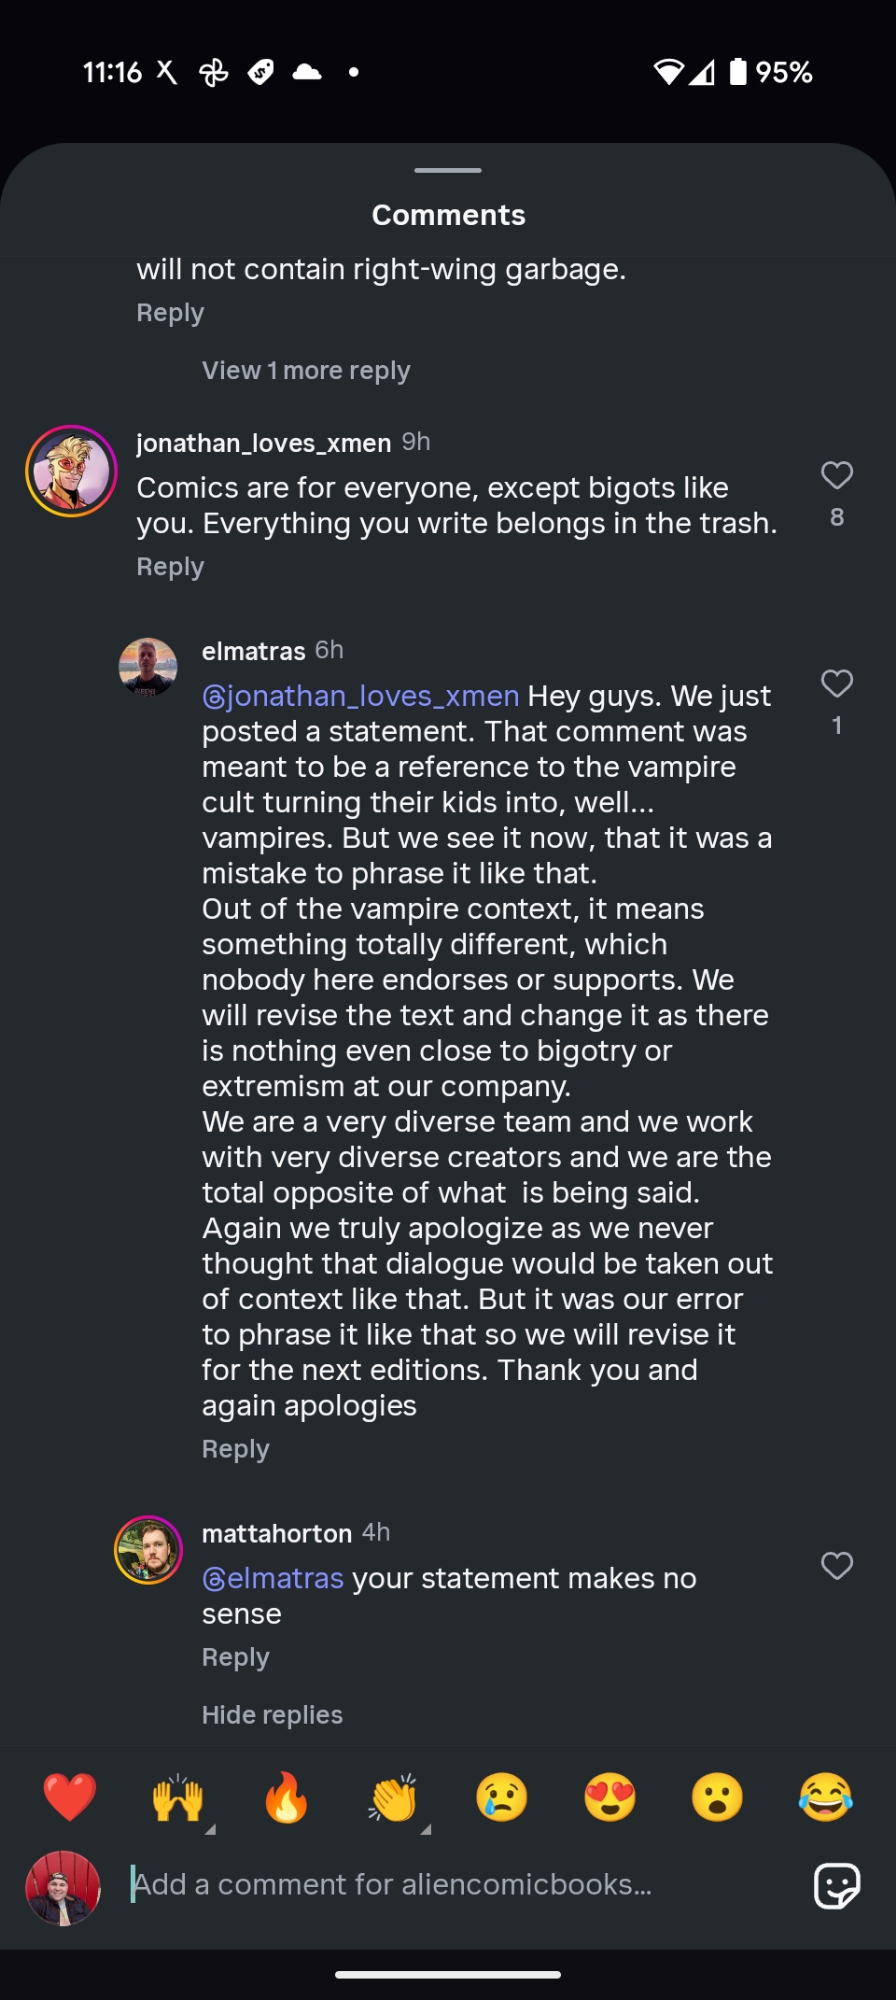Pick the heart-eyes emoji reaction
The image size is (896, 2000).
click(x=610, y=1797)
